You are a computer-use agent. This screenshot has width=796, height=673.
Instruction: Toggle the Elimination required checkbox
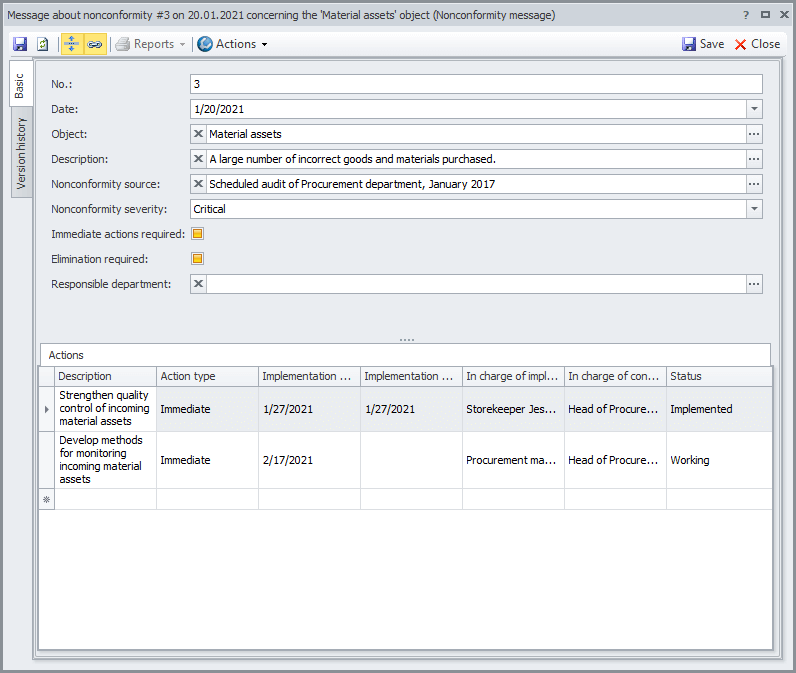coord(197,259)
